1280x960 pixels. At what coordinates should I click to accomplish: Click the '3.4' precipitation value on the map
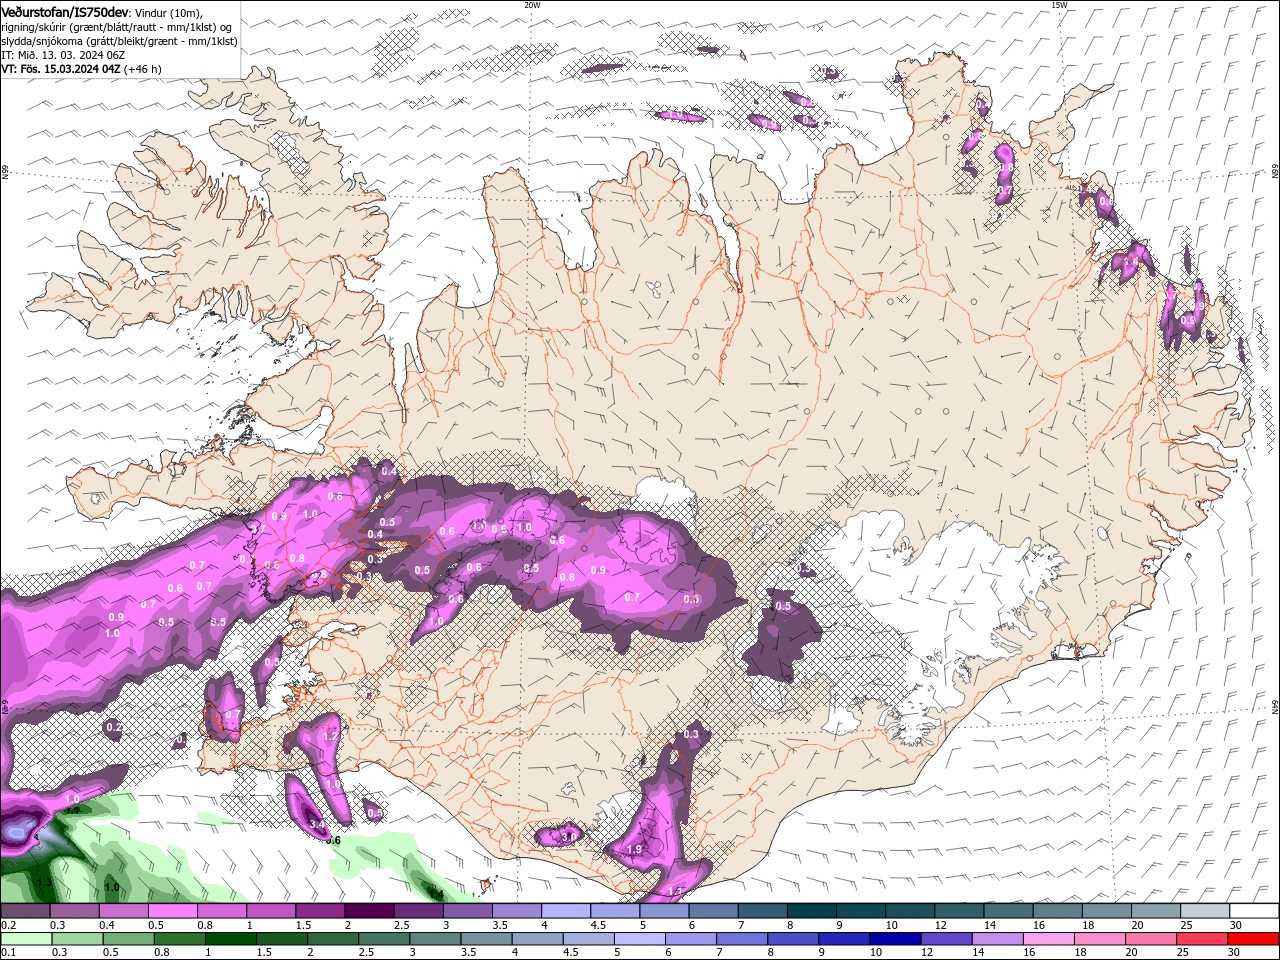(x=318, y=825)
